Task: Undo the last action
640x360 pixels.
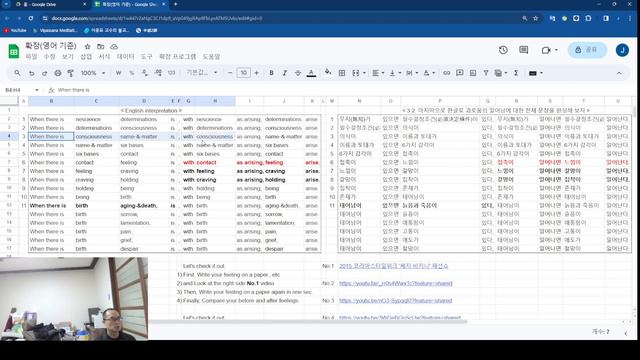Action: pos(31,73)
